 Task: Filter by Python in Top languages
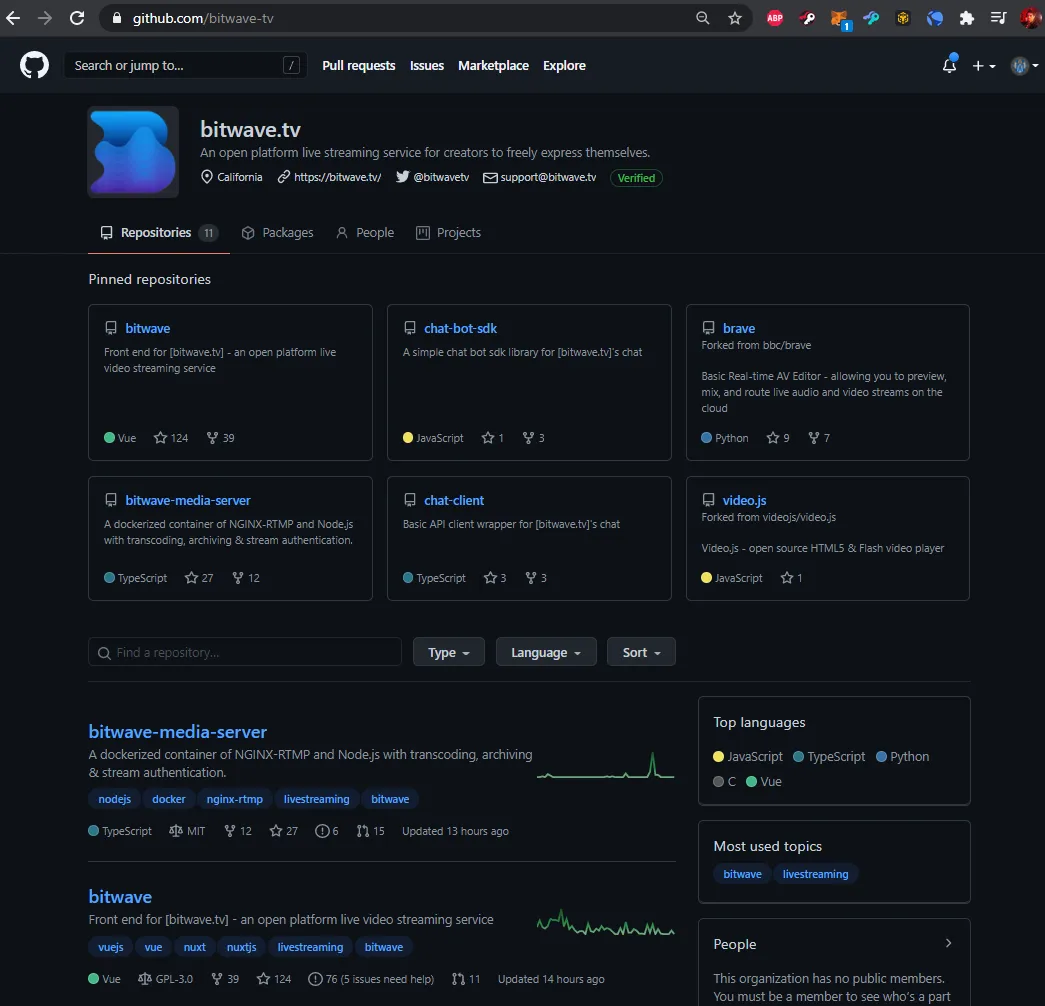click(x=902, y=757)
